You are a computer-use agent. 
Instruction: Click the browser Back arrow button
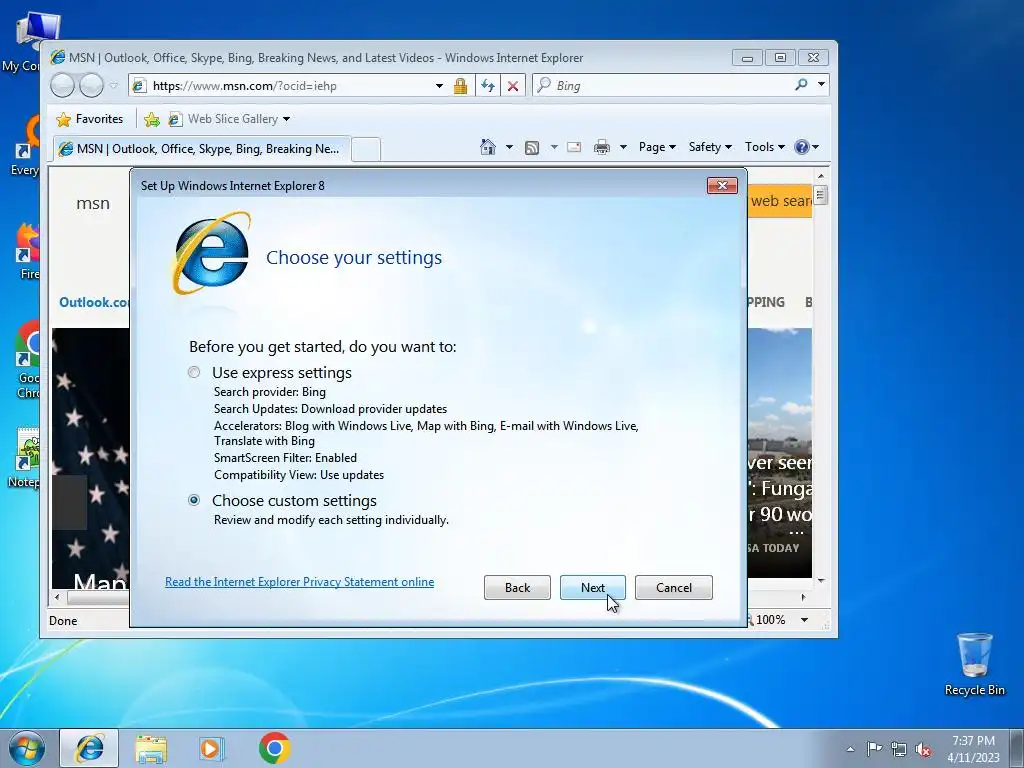(x=63, y=86)
